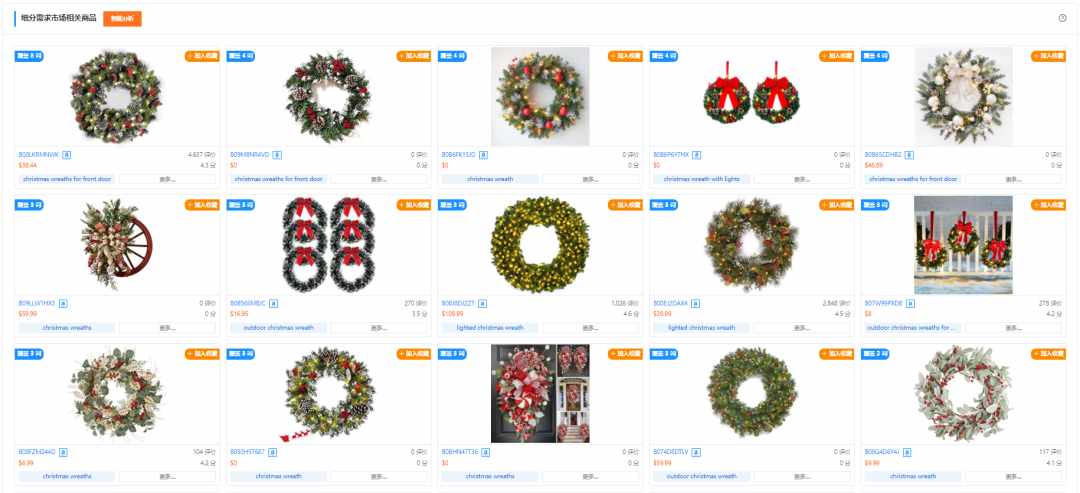Open Amazon icon beside the $38.44 wreath ASIN
Viewport: 1080px width, 493px height.
click(65, 155)
